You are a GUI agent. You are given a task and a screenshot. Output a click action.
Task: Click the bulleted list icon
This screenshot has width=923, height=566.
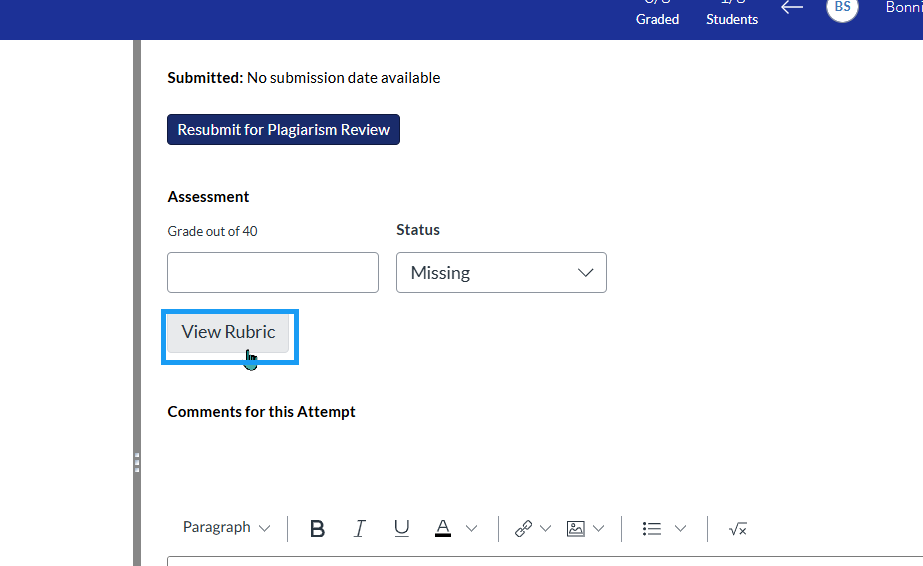coord(652,528)
